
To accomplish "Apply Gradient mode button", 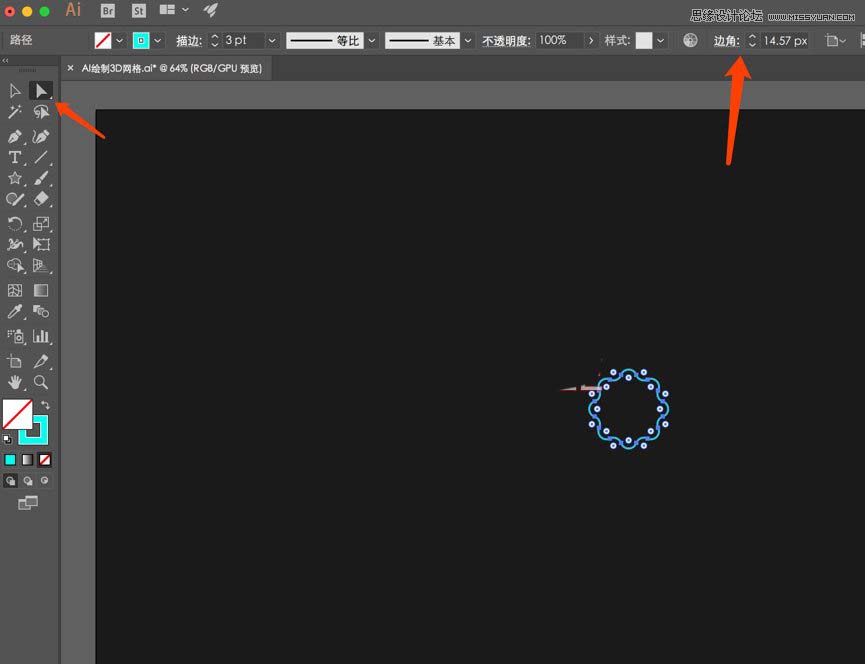I will [28, 459].
